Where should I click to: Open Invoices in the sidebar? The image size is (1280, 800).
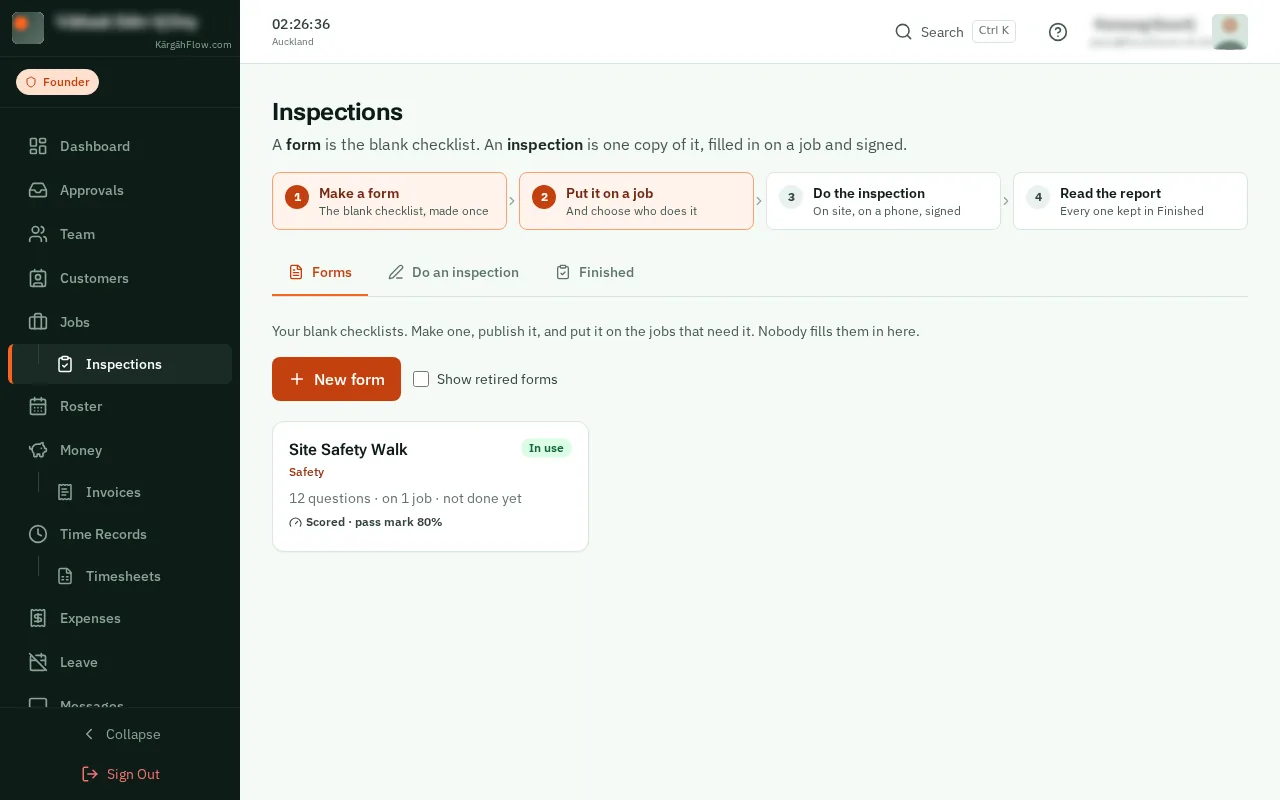(113, 492)
